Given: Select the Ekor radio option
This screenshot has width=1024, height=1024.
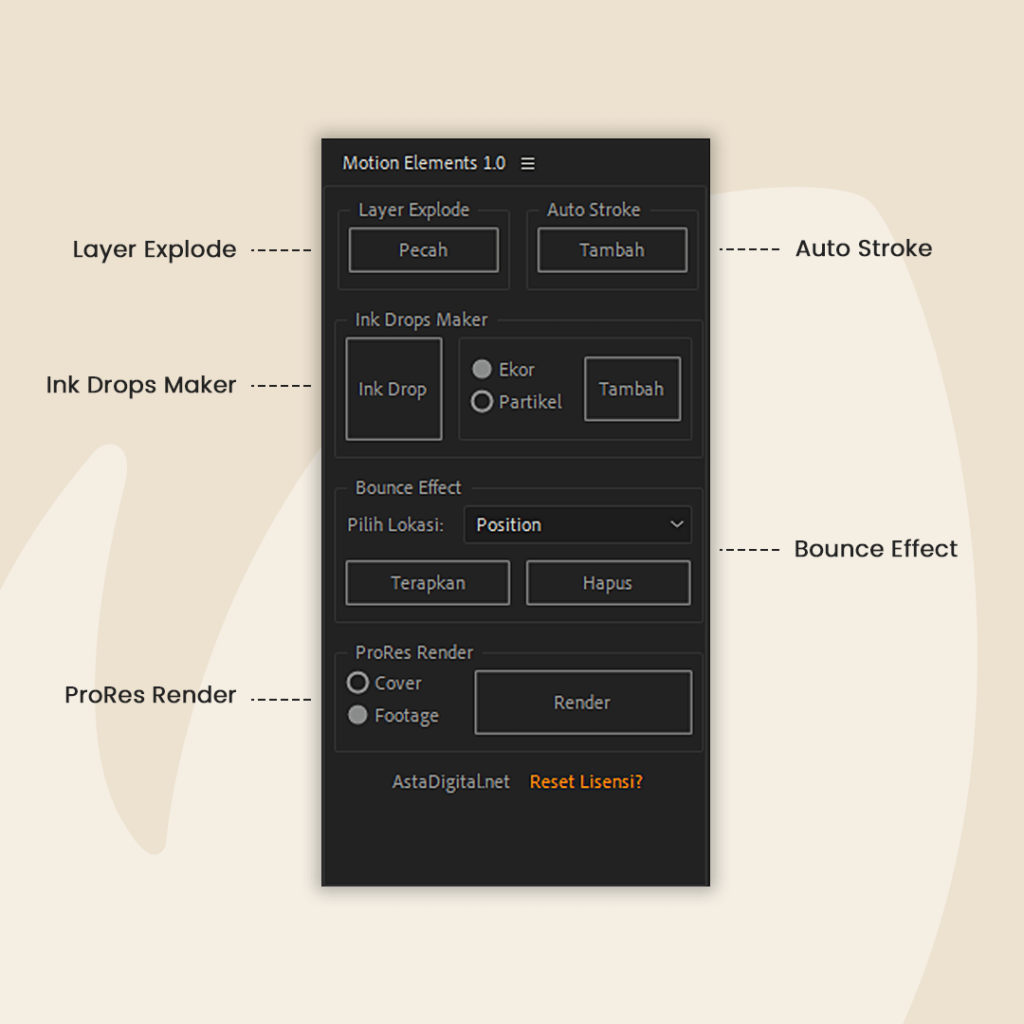Looking at the screenshot, I should pos(482,370).
